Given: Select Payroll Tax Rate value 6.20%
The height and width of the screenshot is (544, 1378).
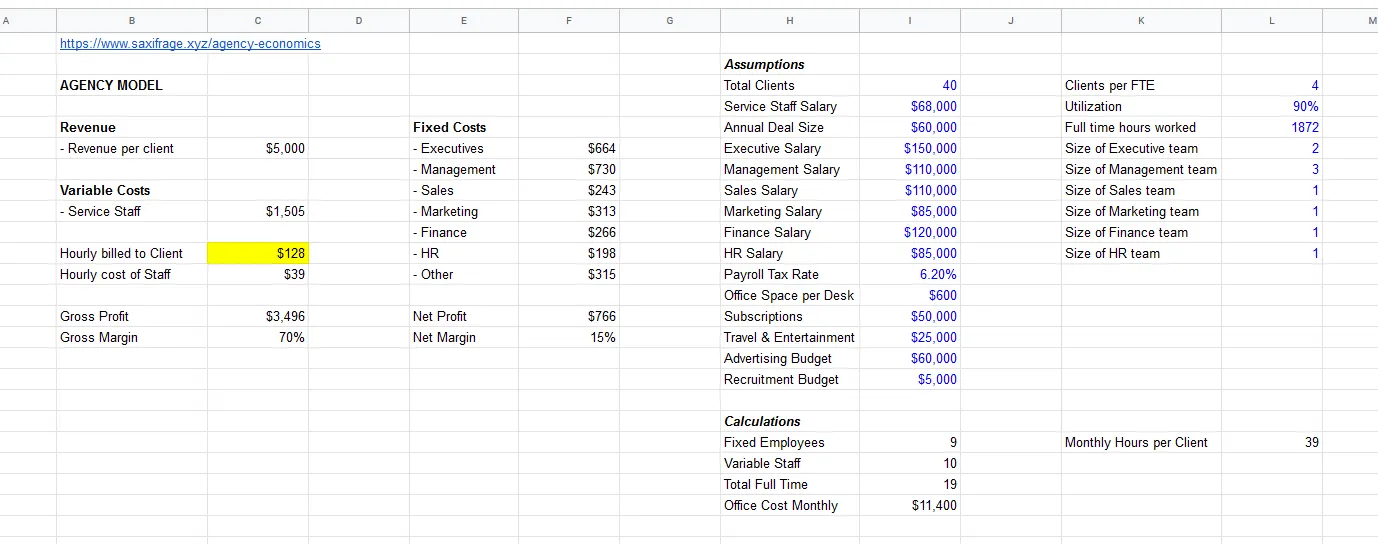Looking at the screenshot, I should (910, 275).
